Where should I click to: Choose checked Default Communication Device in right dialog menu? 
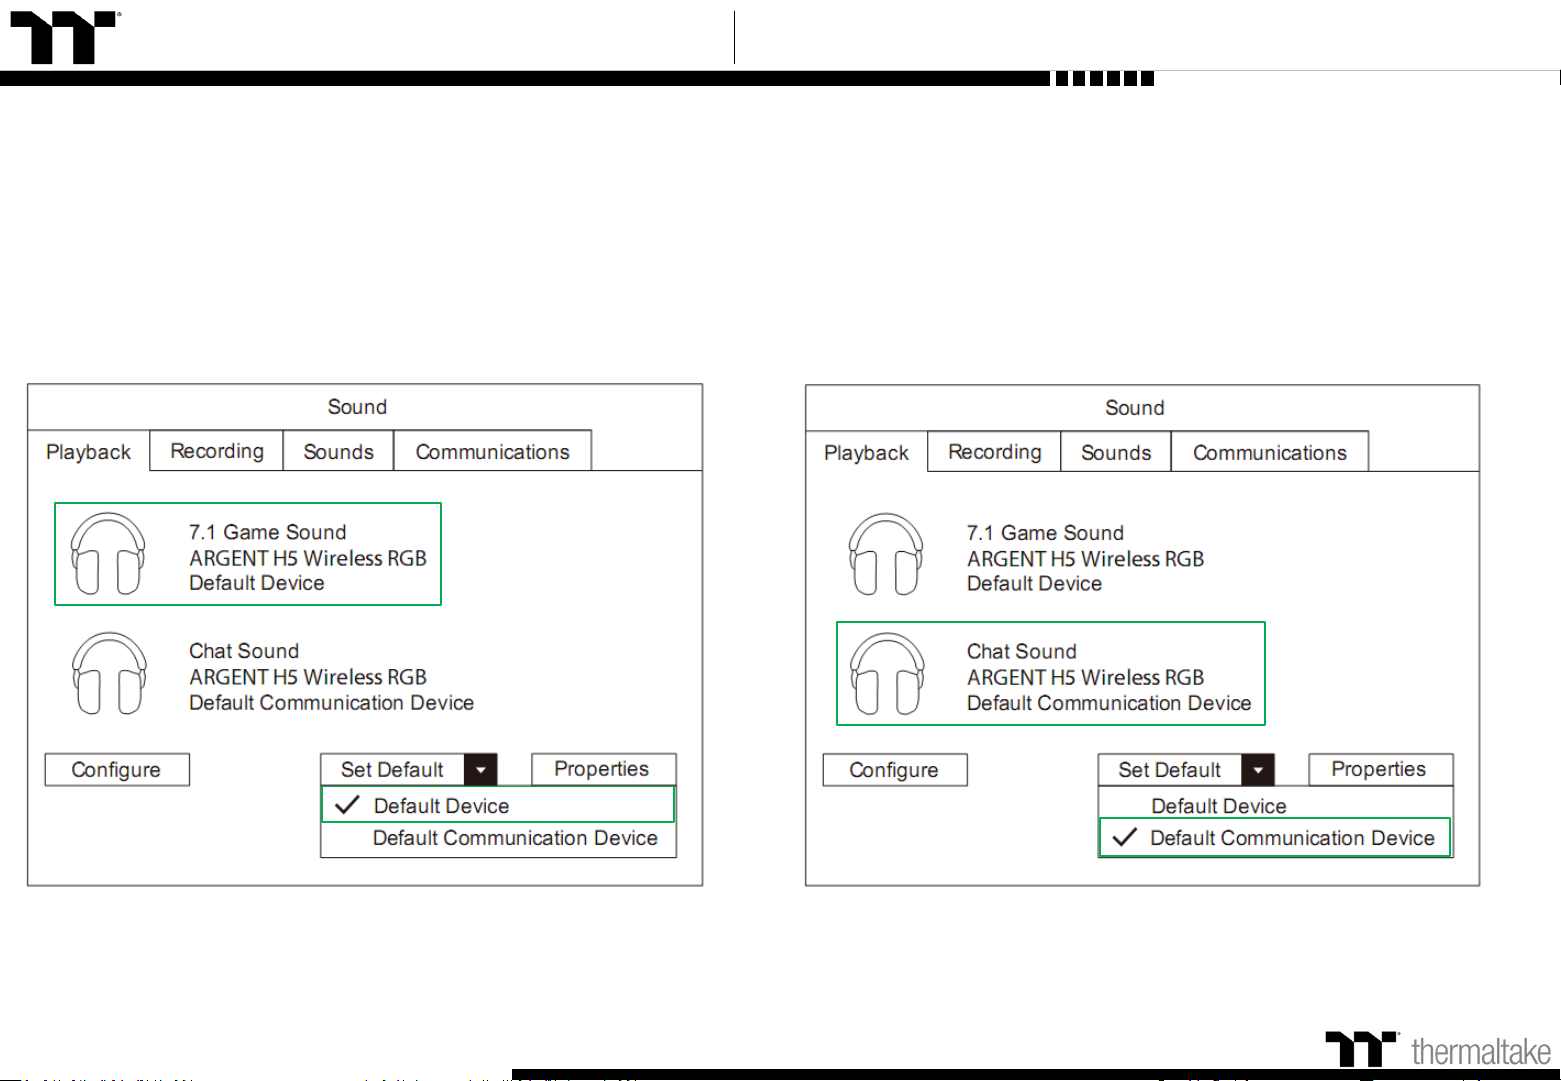click(1275, 838)
